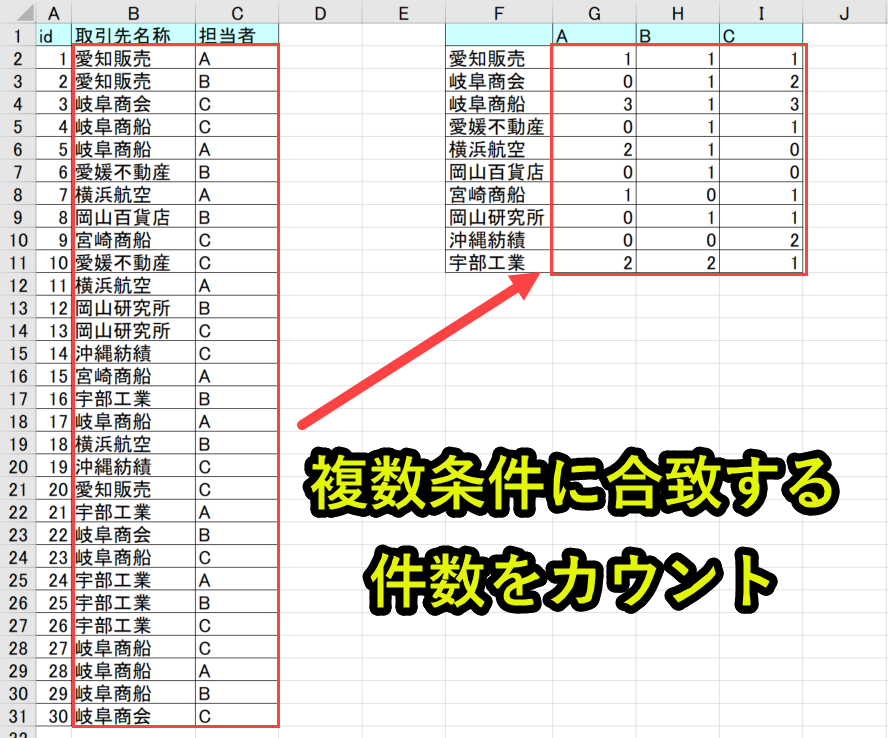888x738 pixels.
Task: Select column C header
Action: (x=237, y=12)
